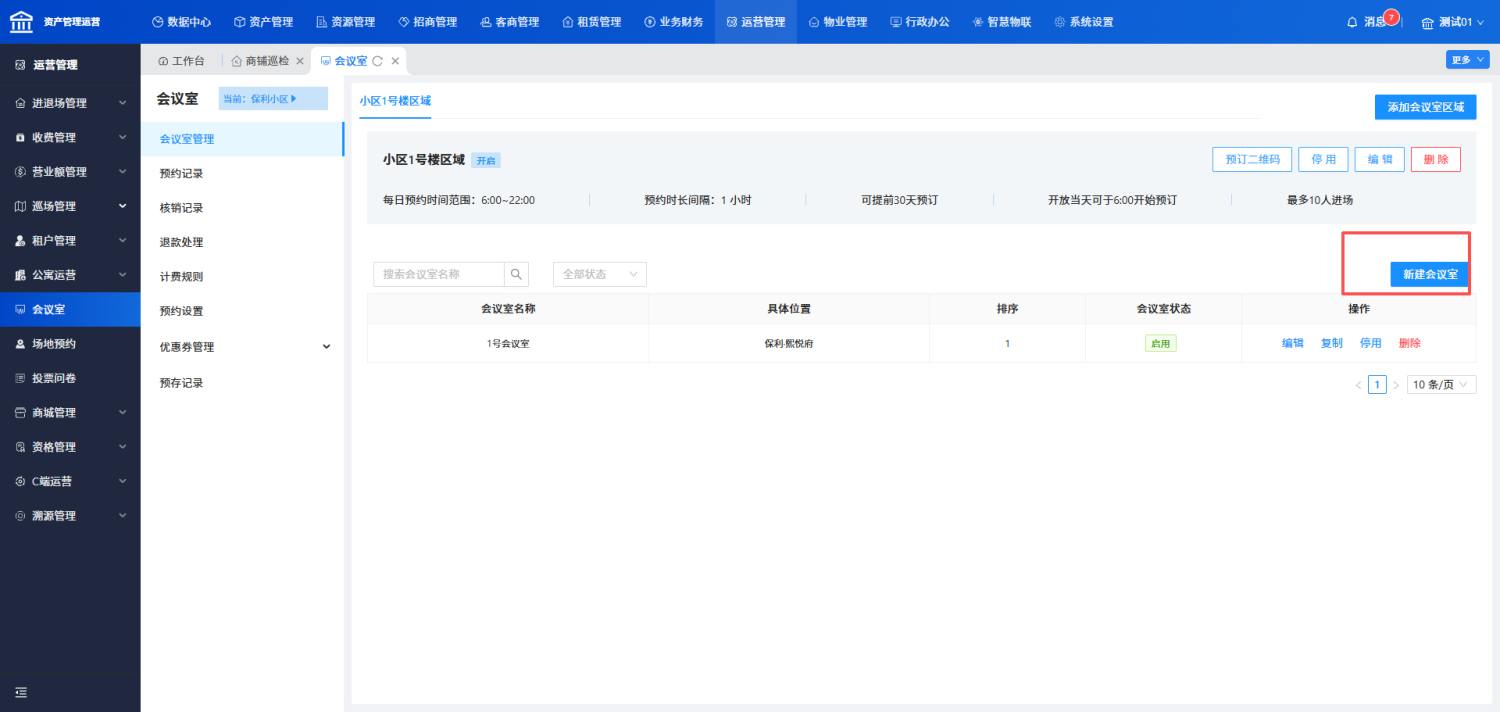Expand 商城管理 in sidebar

[70, 413]
